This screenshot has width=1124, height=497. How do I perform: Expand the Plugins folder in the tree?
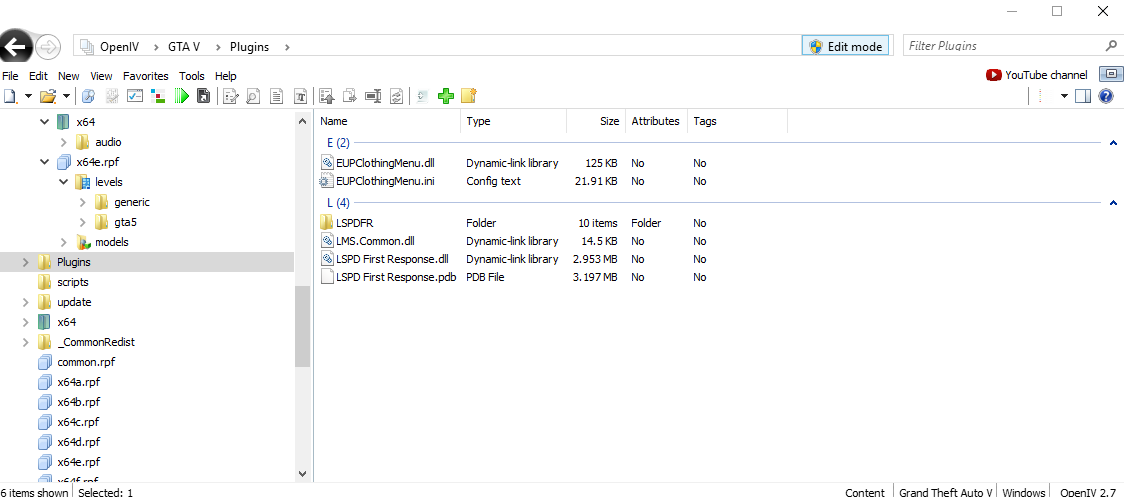[27, 262]
